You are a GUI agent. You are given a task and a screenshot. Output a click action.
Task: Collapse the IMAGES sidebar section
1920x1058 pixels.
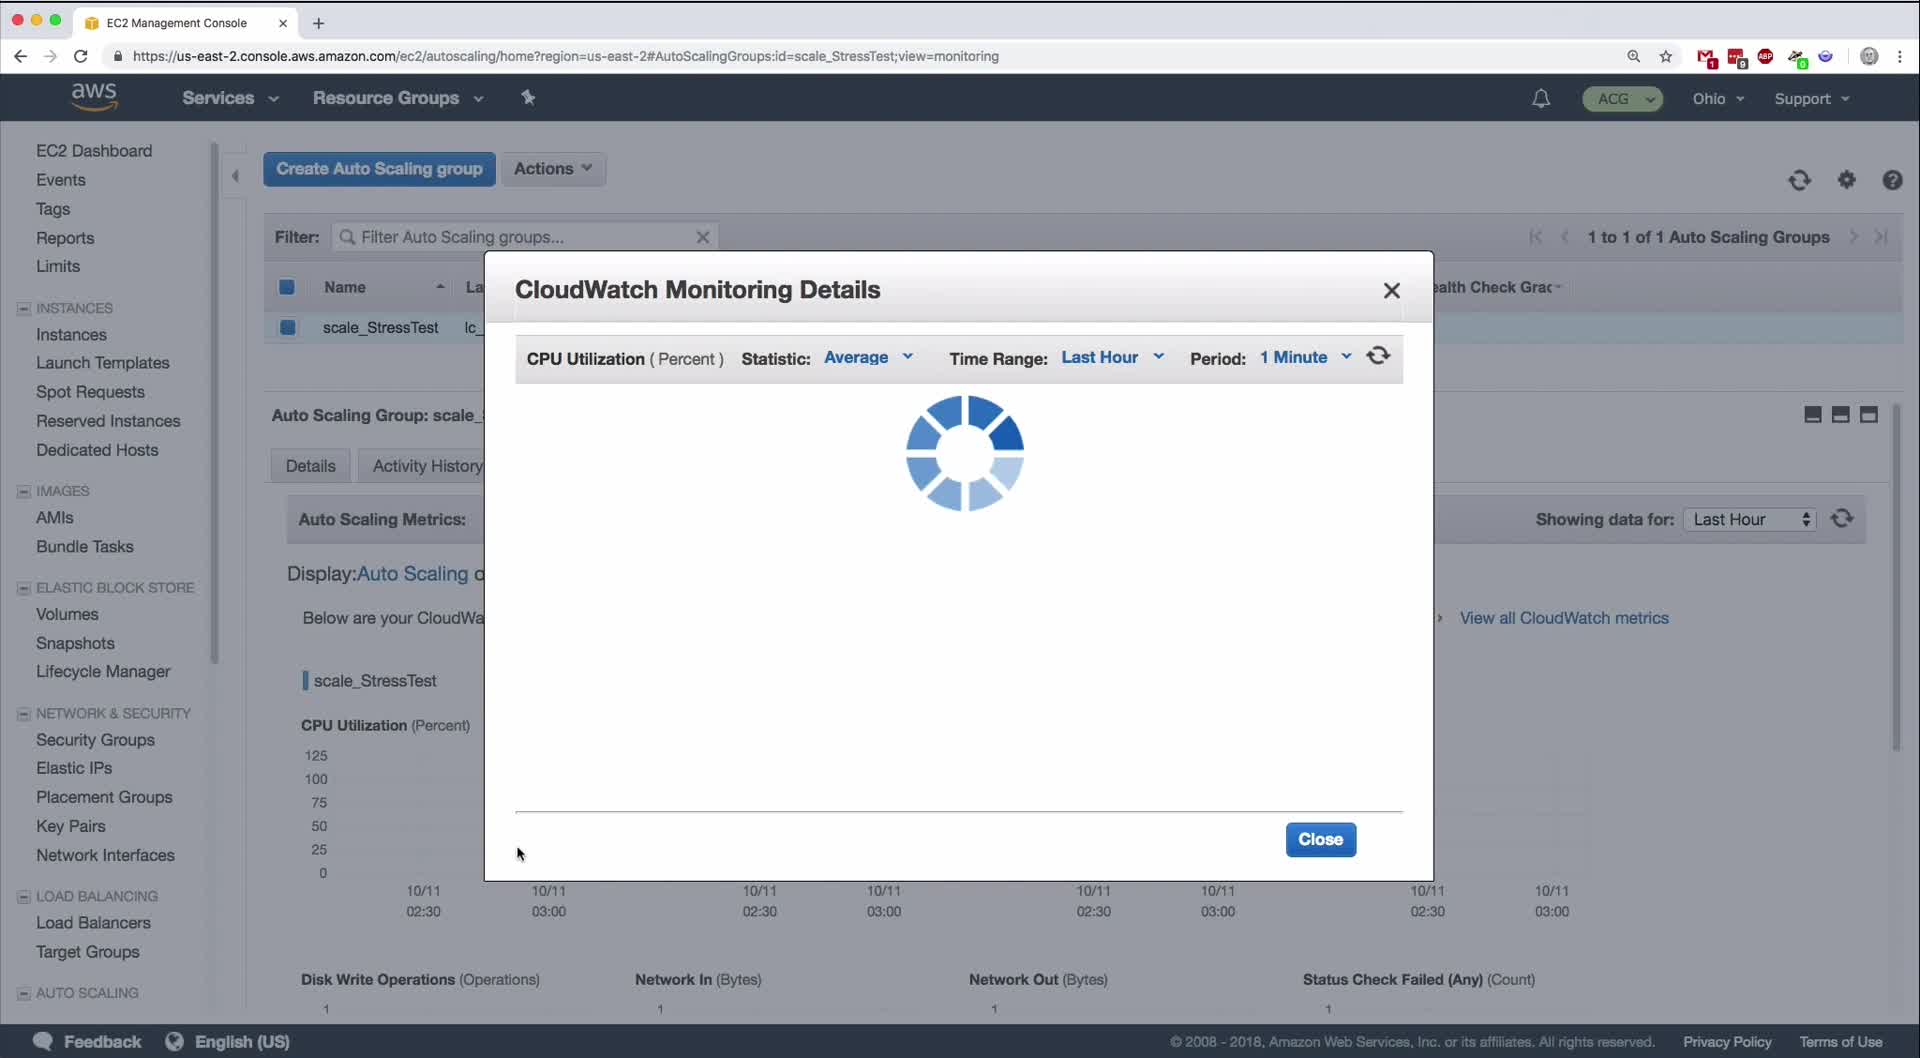point(24,491)
